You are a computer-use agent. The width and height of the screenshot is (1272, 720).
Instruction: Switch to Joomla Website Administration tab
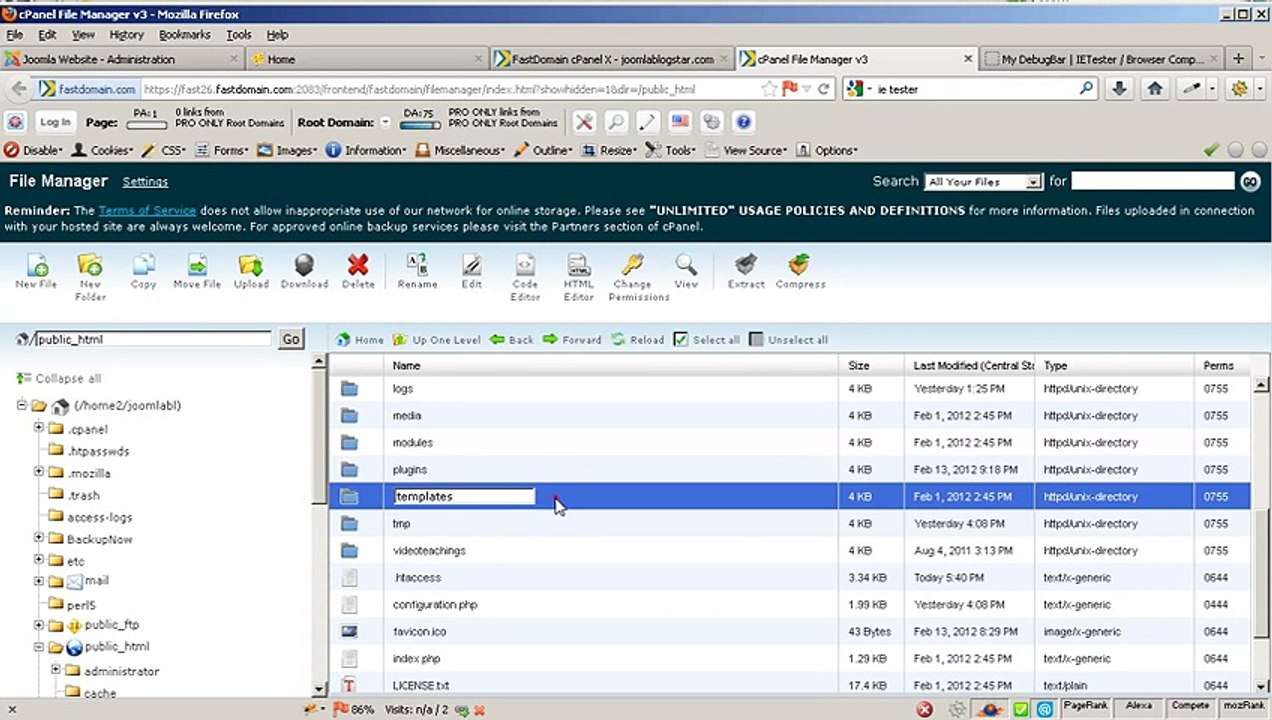121,59
